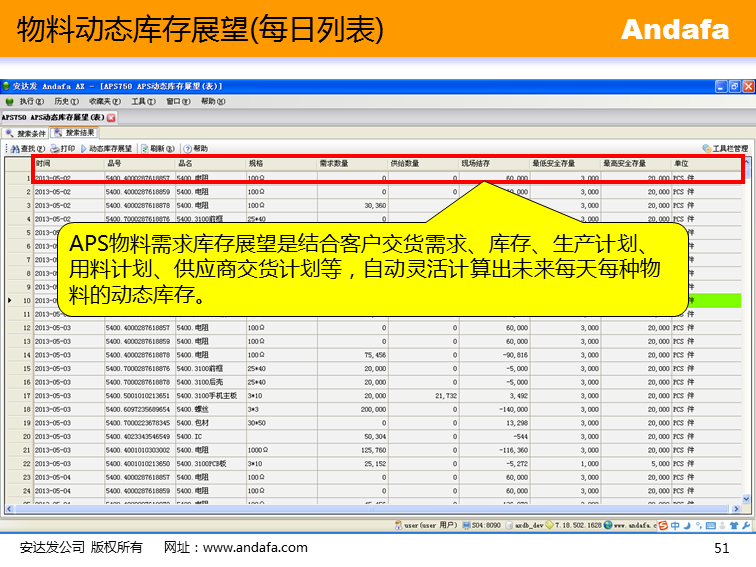The height and width of the screenshot is (567, 756).
Task: Open the 窗口 menu
Action: click(178, 101)
